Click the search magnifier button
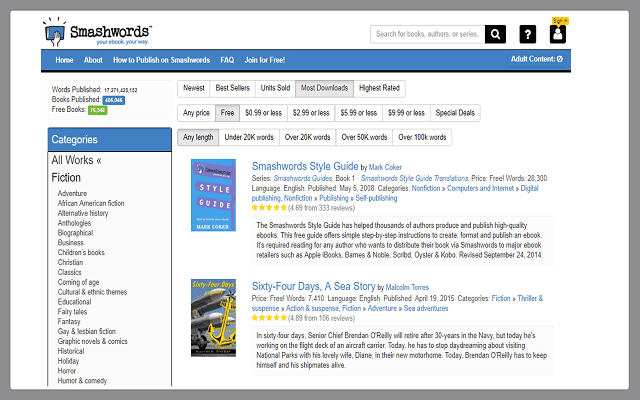The width and height of the screenshot is (640, 400). (496, 35)
